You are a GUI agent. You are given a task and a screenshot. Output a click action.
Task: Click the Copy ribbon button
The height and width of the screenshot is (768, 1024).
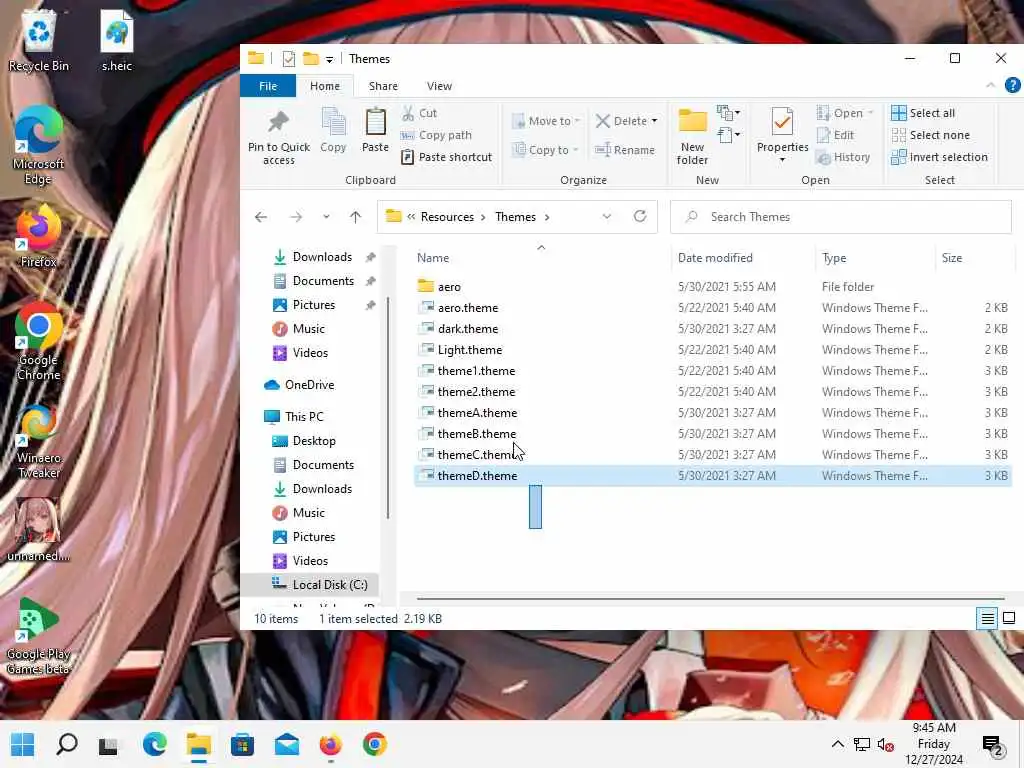click(333, 131)
